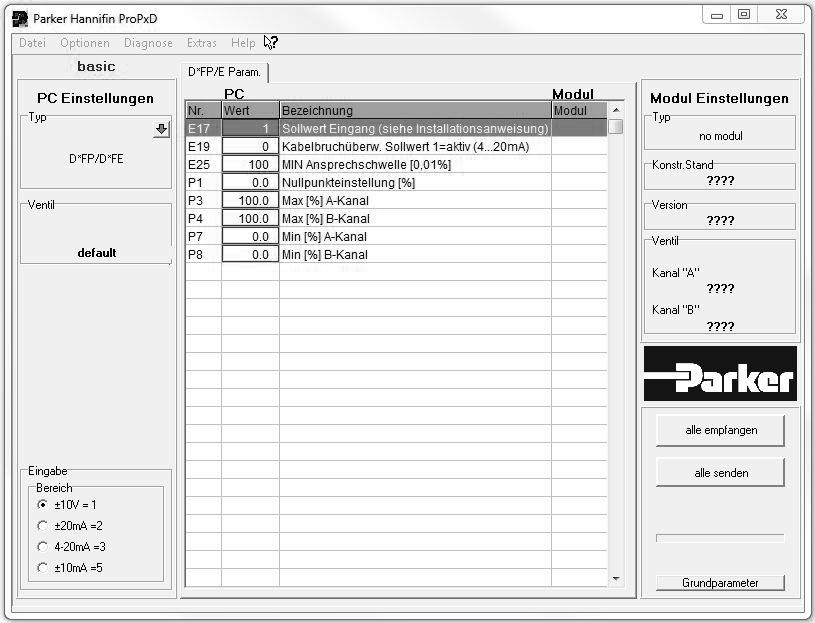Click the 'D*FP/D*FE' type text
Viewport: 815px width, 623px height.
(96, 159)
